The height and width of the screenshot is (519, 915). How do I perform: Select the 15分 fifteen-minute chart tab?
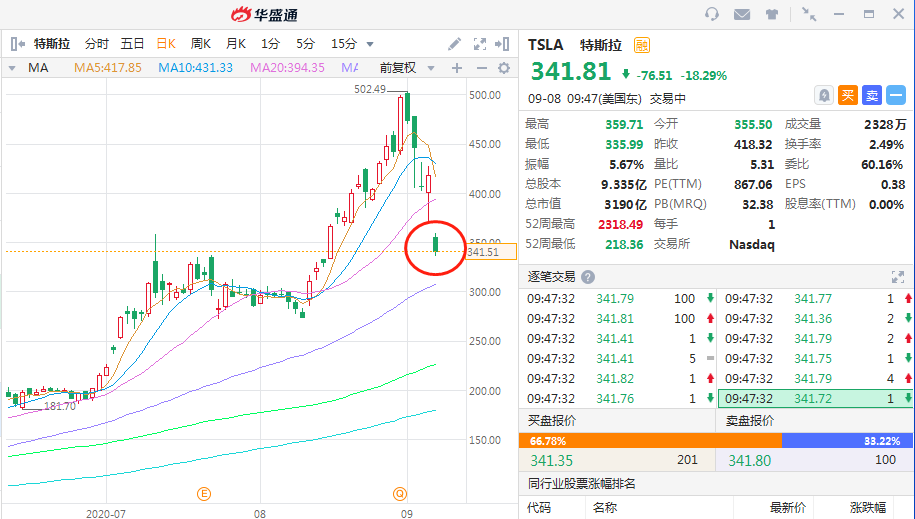click(x=344, y=44)
